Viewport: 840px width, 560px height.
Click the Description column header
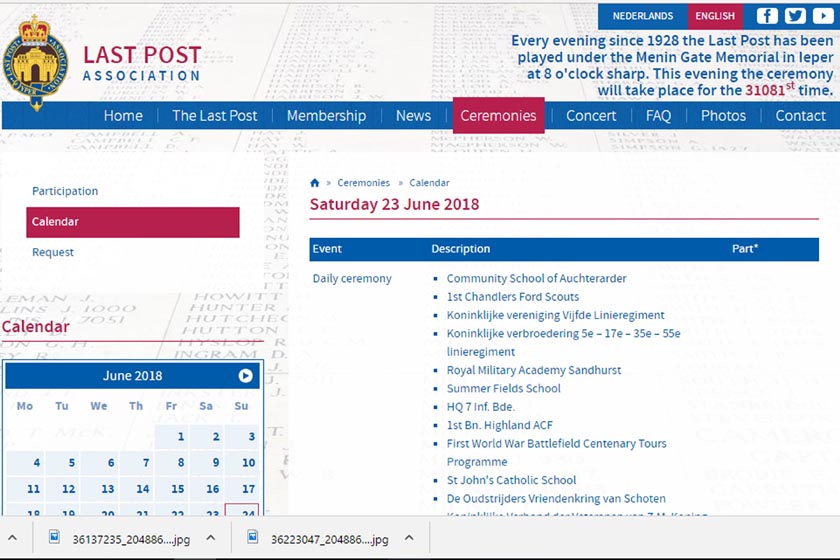click(461, 249)
